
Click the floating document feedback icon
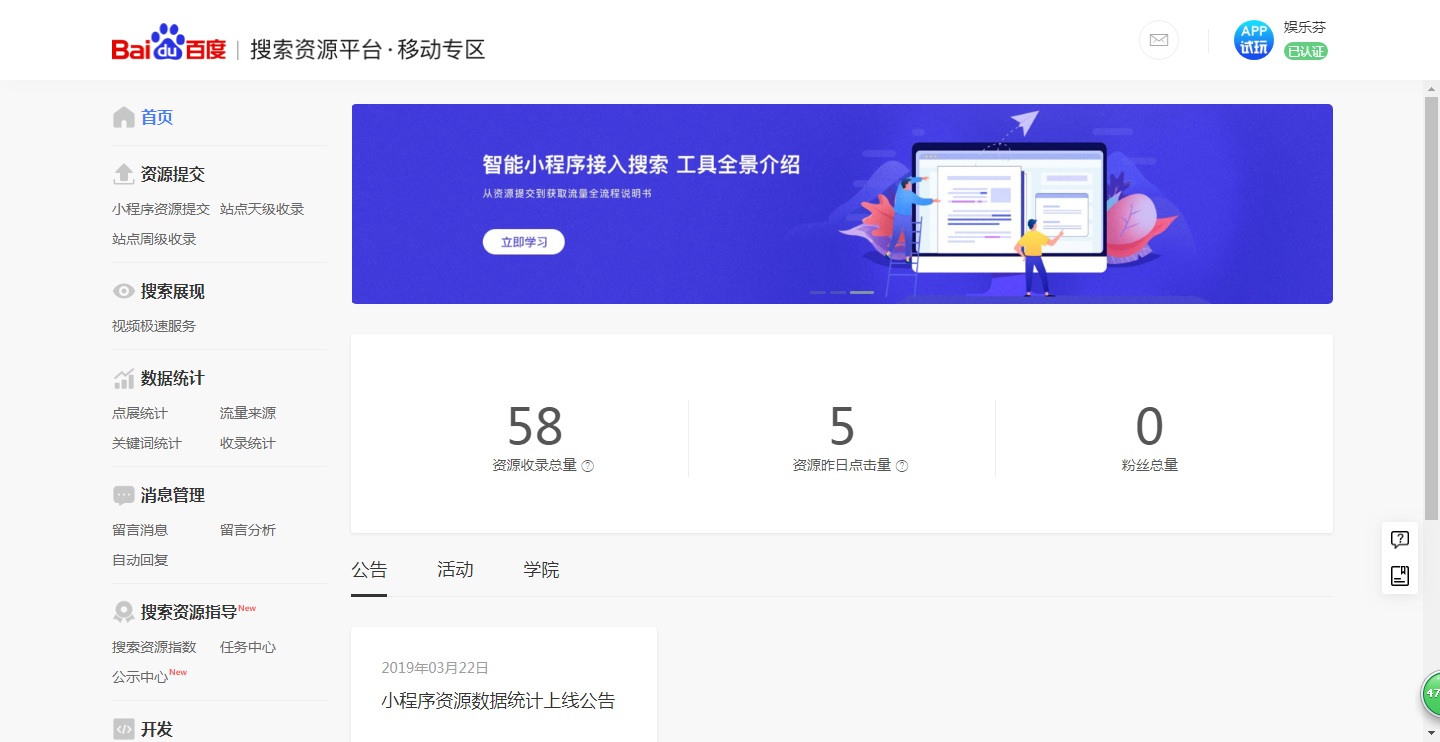(1400, 576)
